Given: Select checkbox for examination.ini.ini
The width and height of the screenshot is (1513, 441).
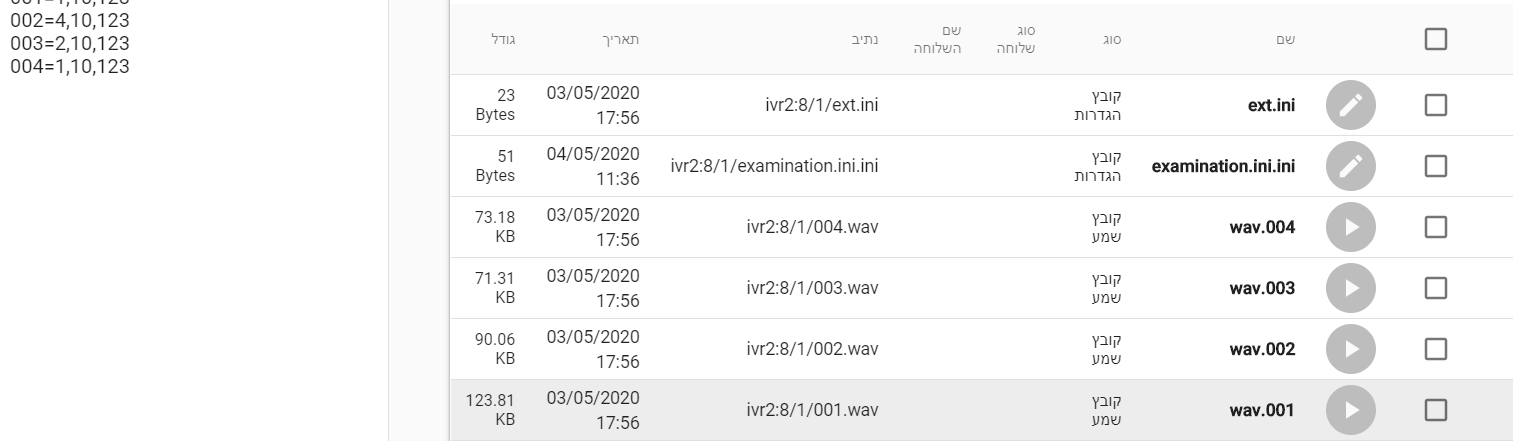Looking at the screenshot, I should click(x=1435, y=167).
